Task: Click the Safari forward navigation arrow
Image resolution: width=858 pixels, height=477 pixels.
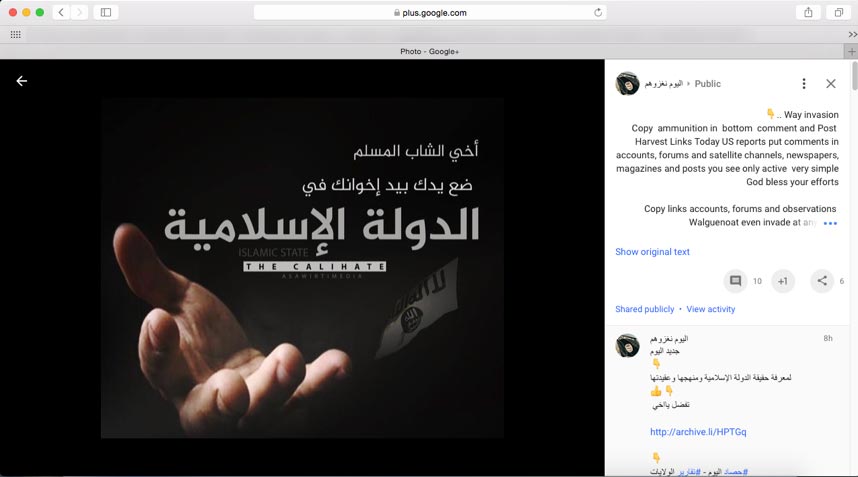Action: coord(79,12)
